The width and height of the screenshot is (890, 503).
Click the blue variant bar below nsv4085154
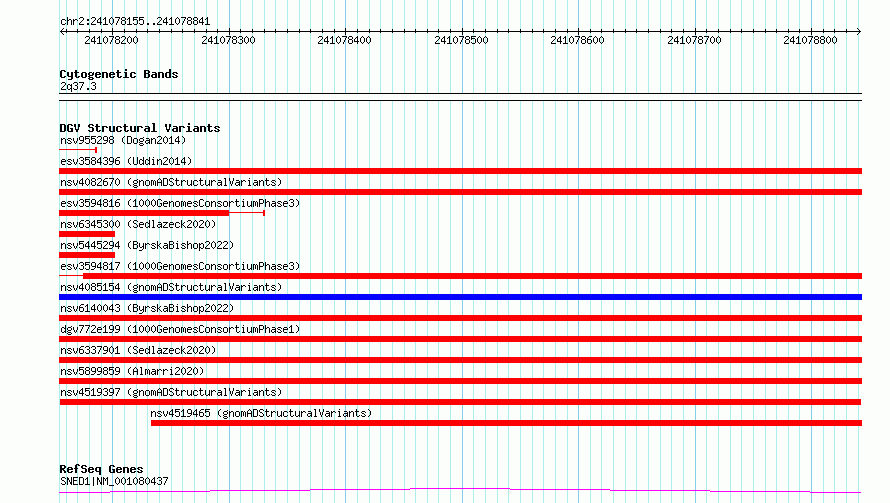coord(460,297)
